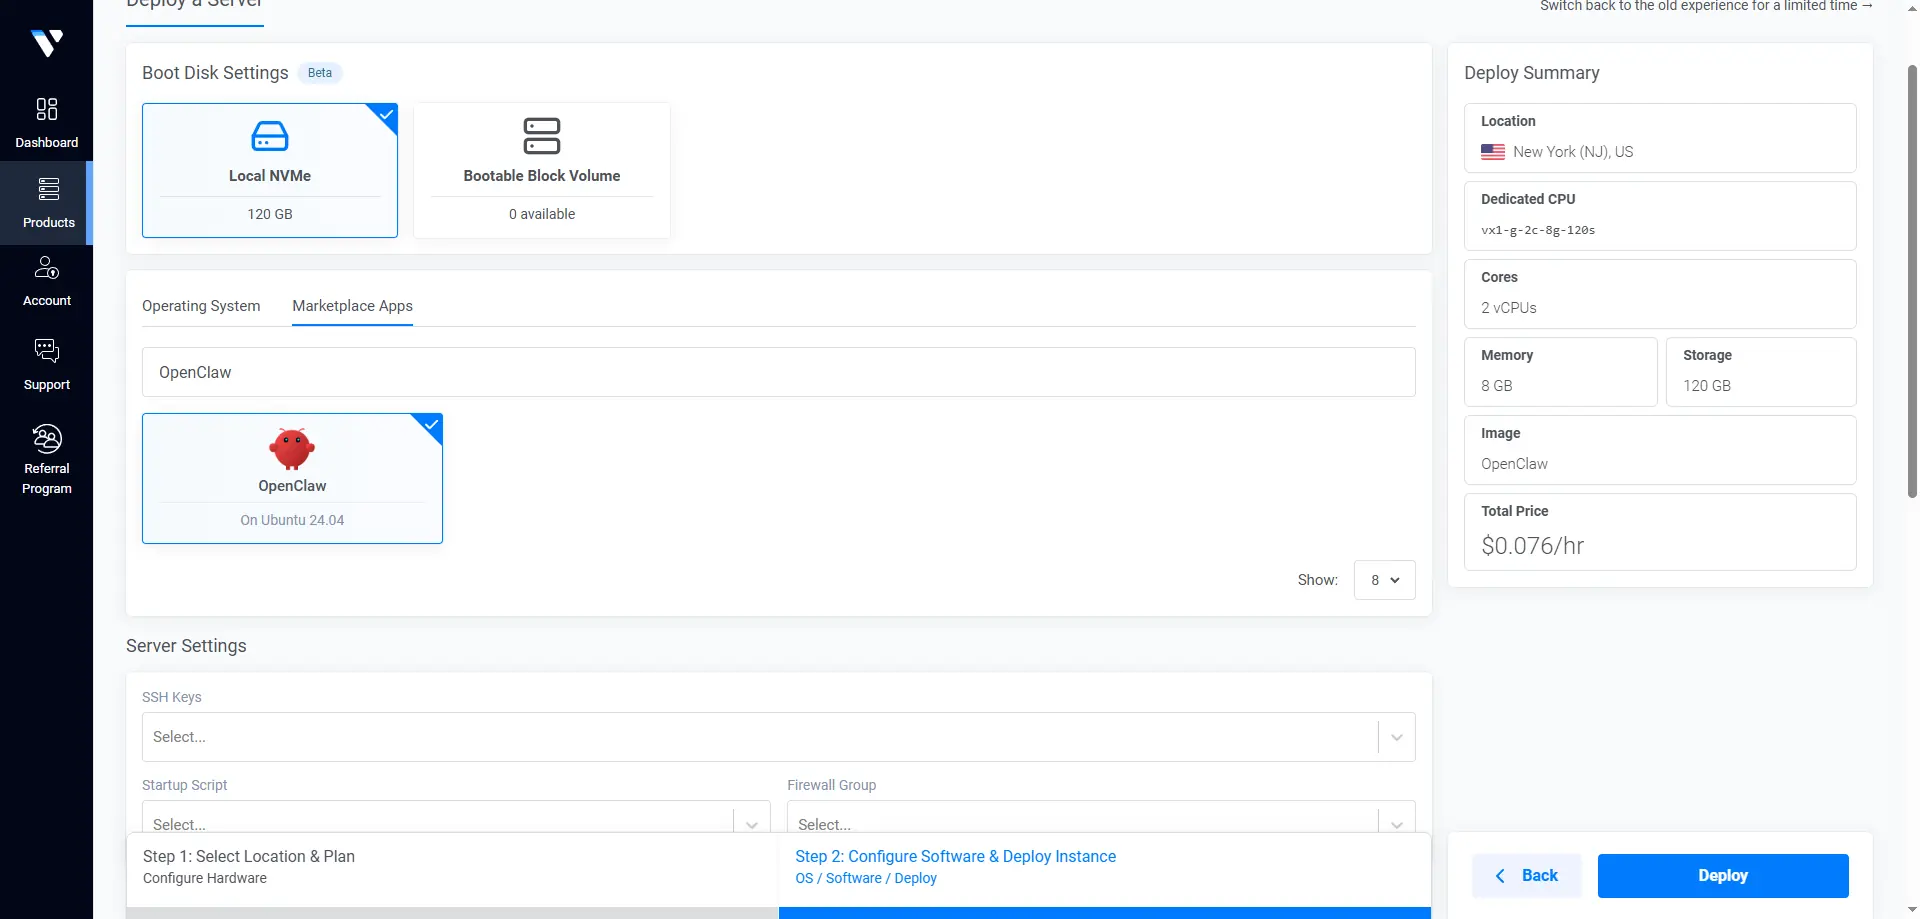Click the 0 available text
The height and width of the screenshot is (919, 1920).
click(542, 214)
